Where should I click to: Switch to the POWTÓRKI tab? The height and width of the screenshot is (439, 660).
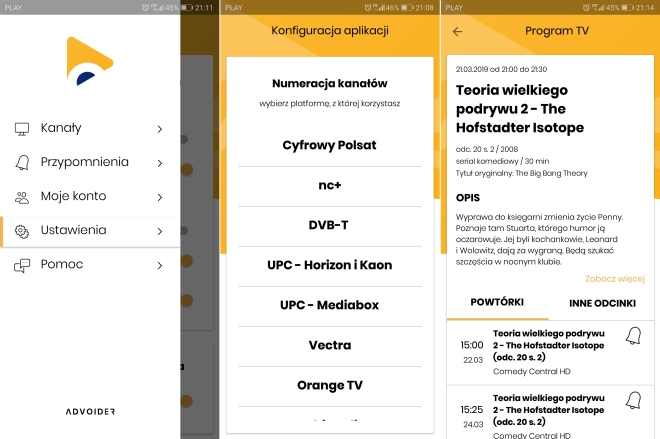point(498,303)
